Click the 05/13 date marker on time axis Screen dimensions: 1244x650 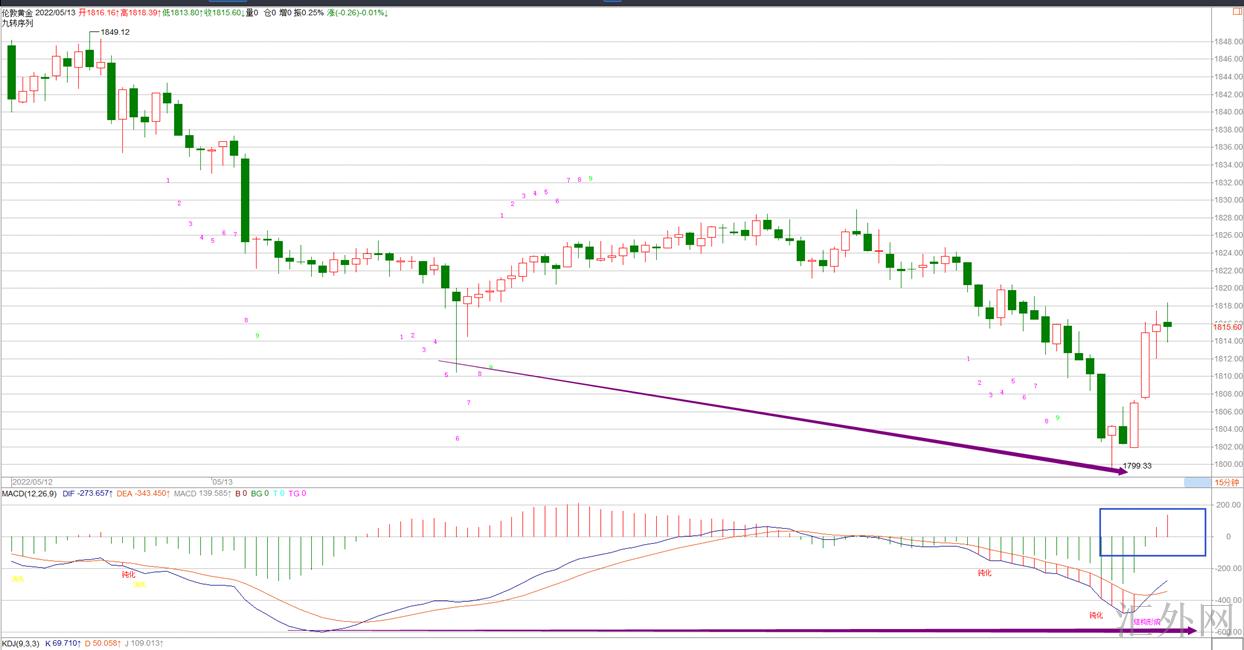[220, 481]
